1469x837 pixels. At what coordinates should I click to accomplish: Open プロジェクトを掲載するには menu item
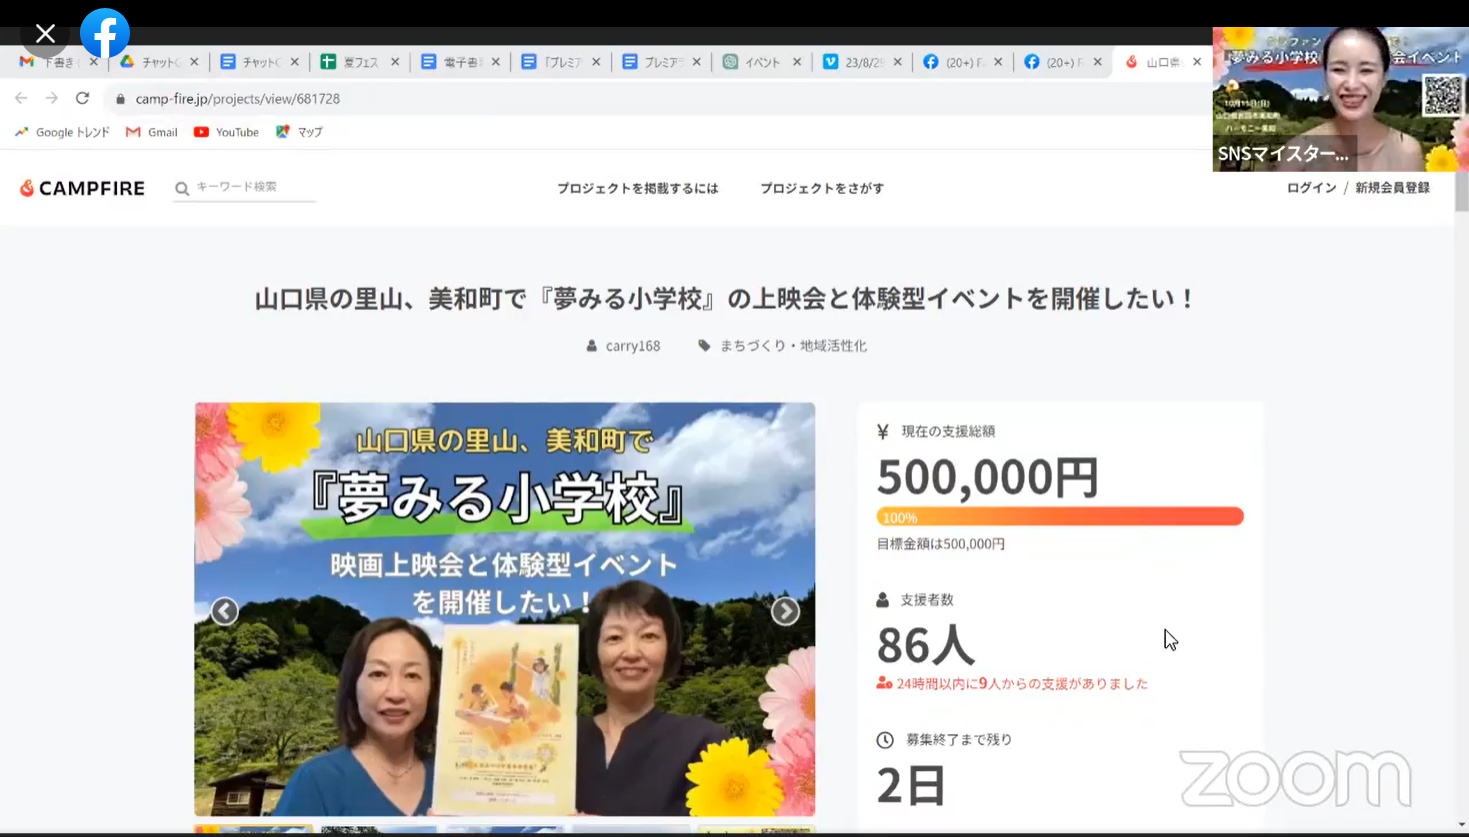point(637,188)
